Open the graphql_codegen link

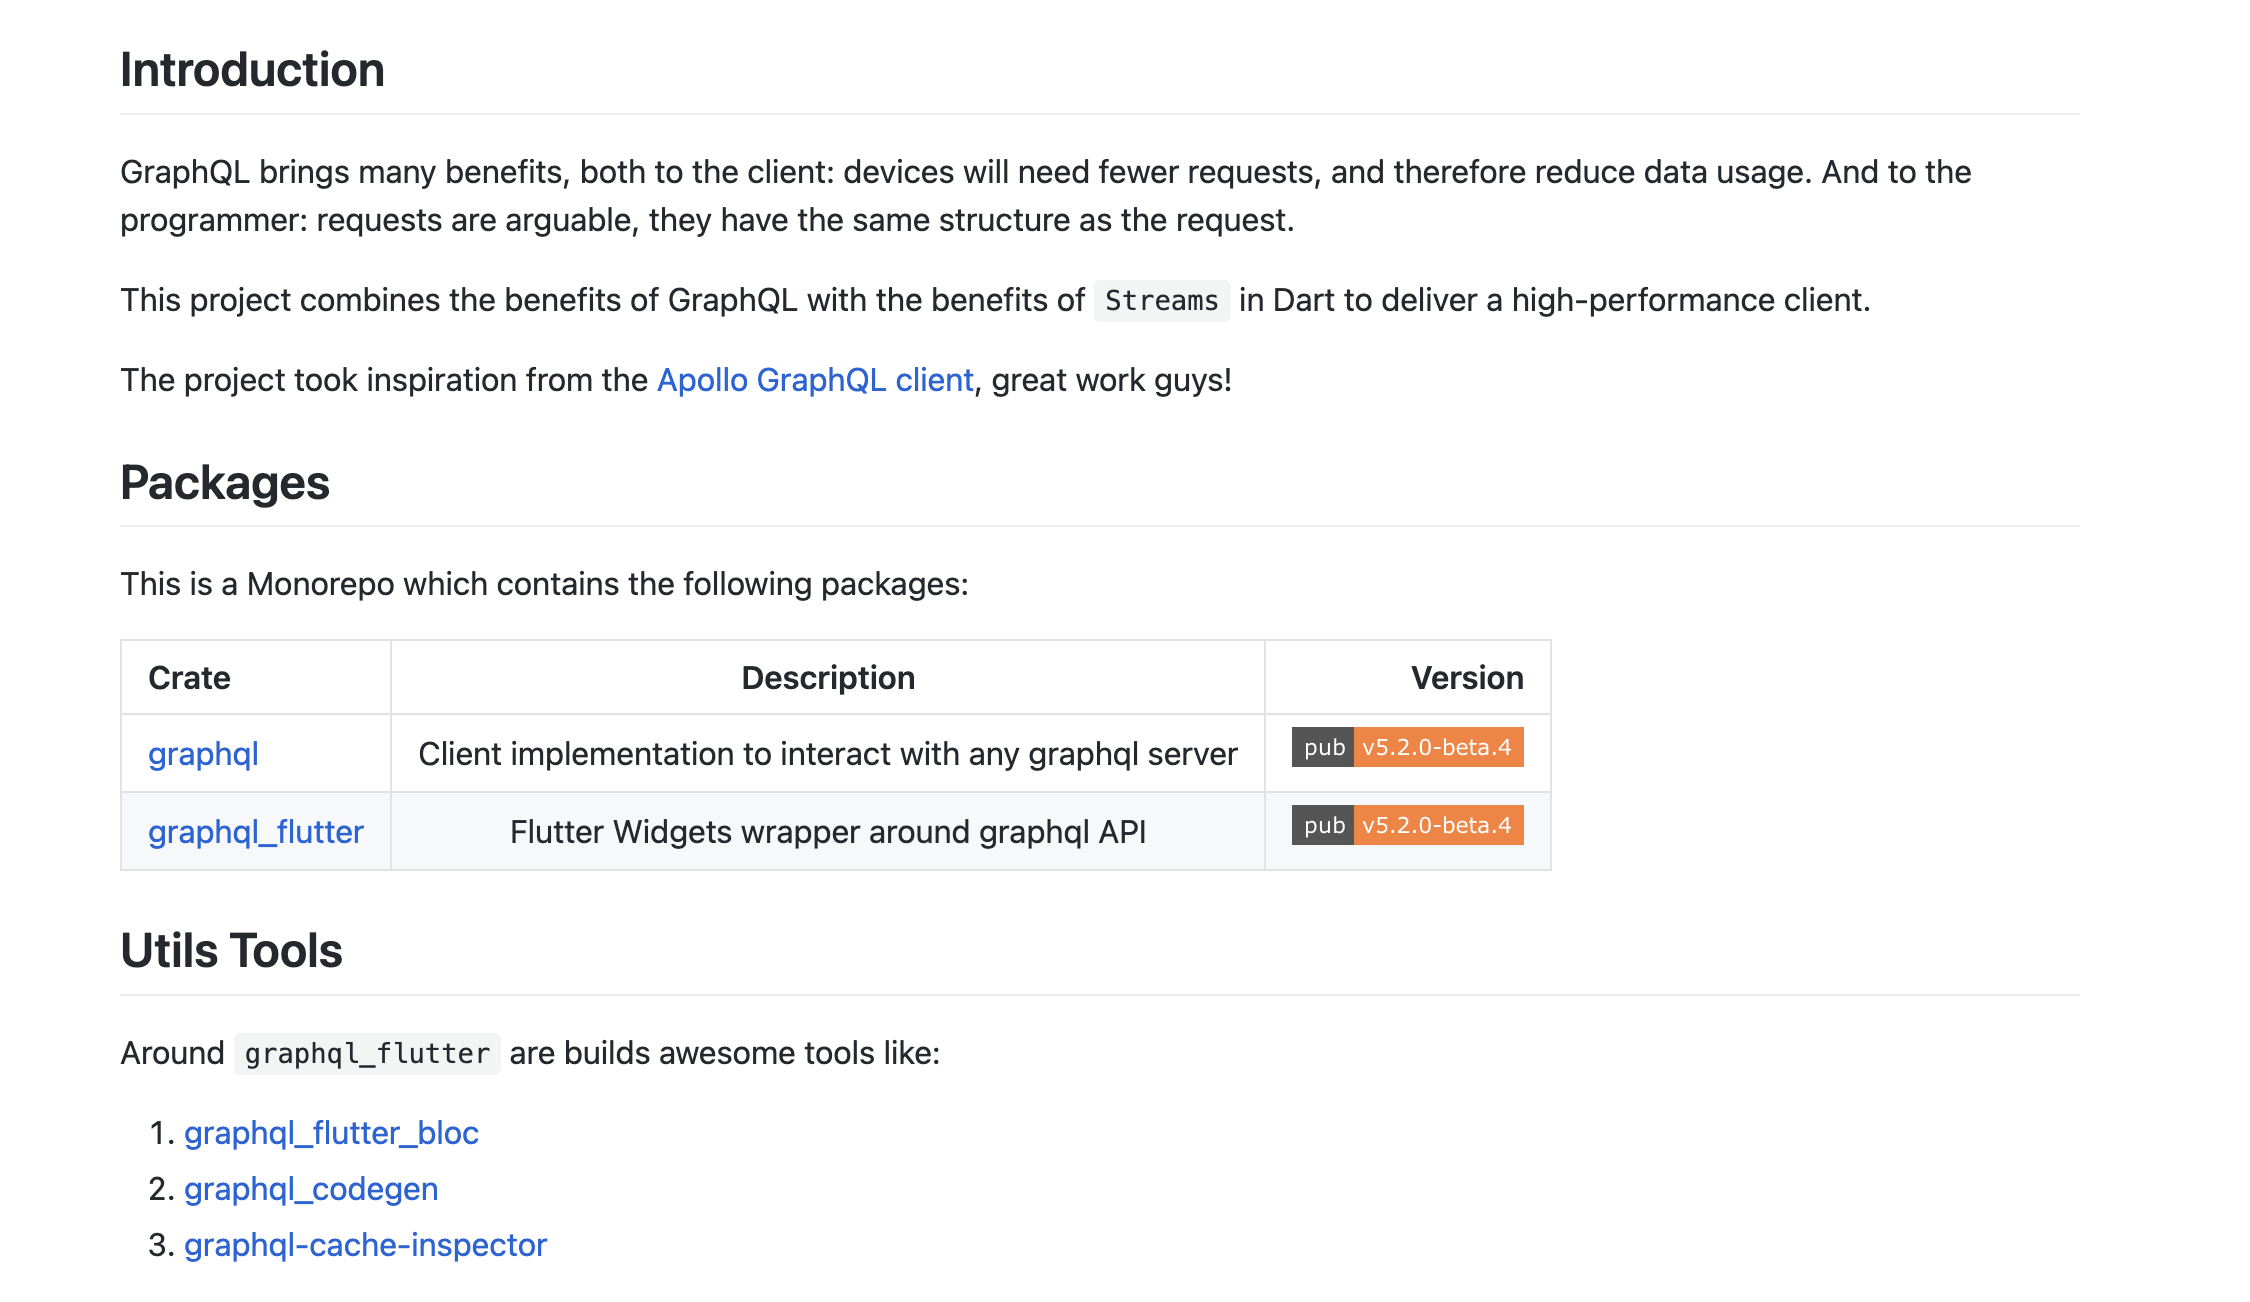point(311,1189)
